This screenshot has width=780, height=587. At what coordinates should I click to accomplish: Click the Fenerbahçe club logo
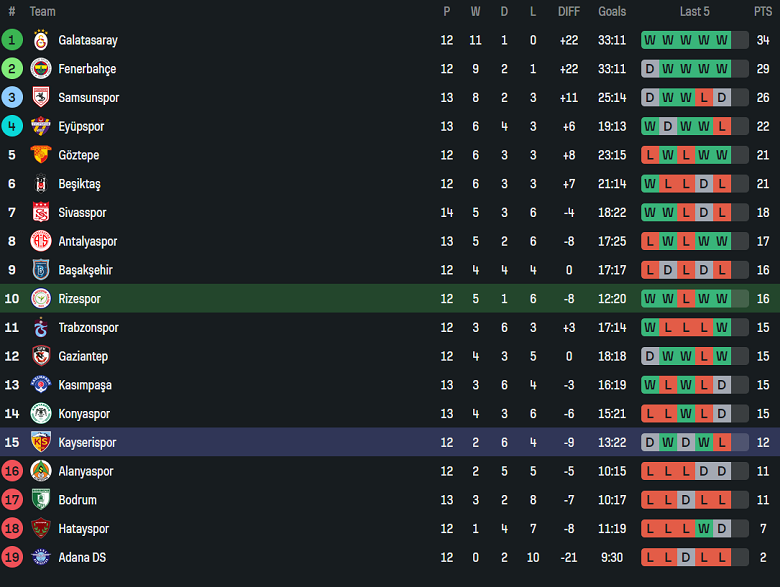point(41,69)
